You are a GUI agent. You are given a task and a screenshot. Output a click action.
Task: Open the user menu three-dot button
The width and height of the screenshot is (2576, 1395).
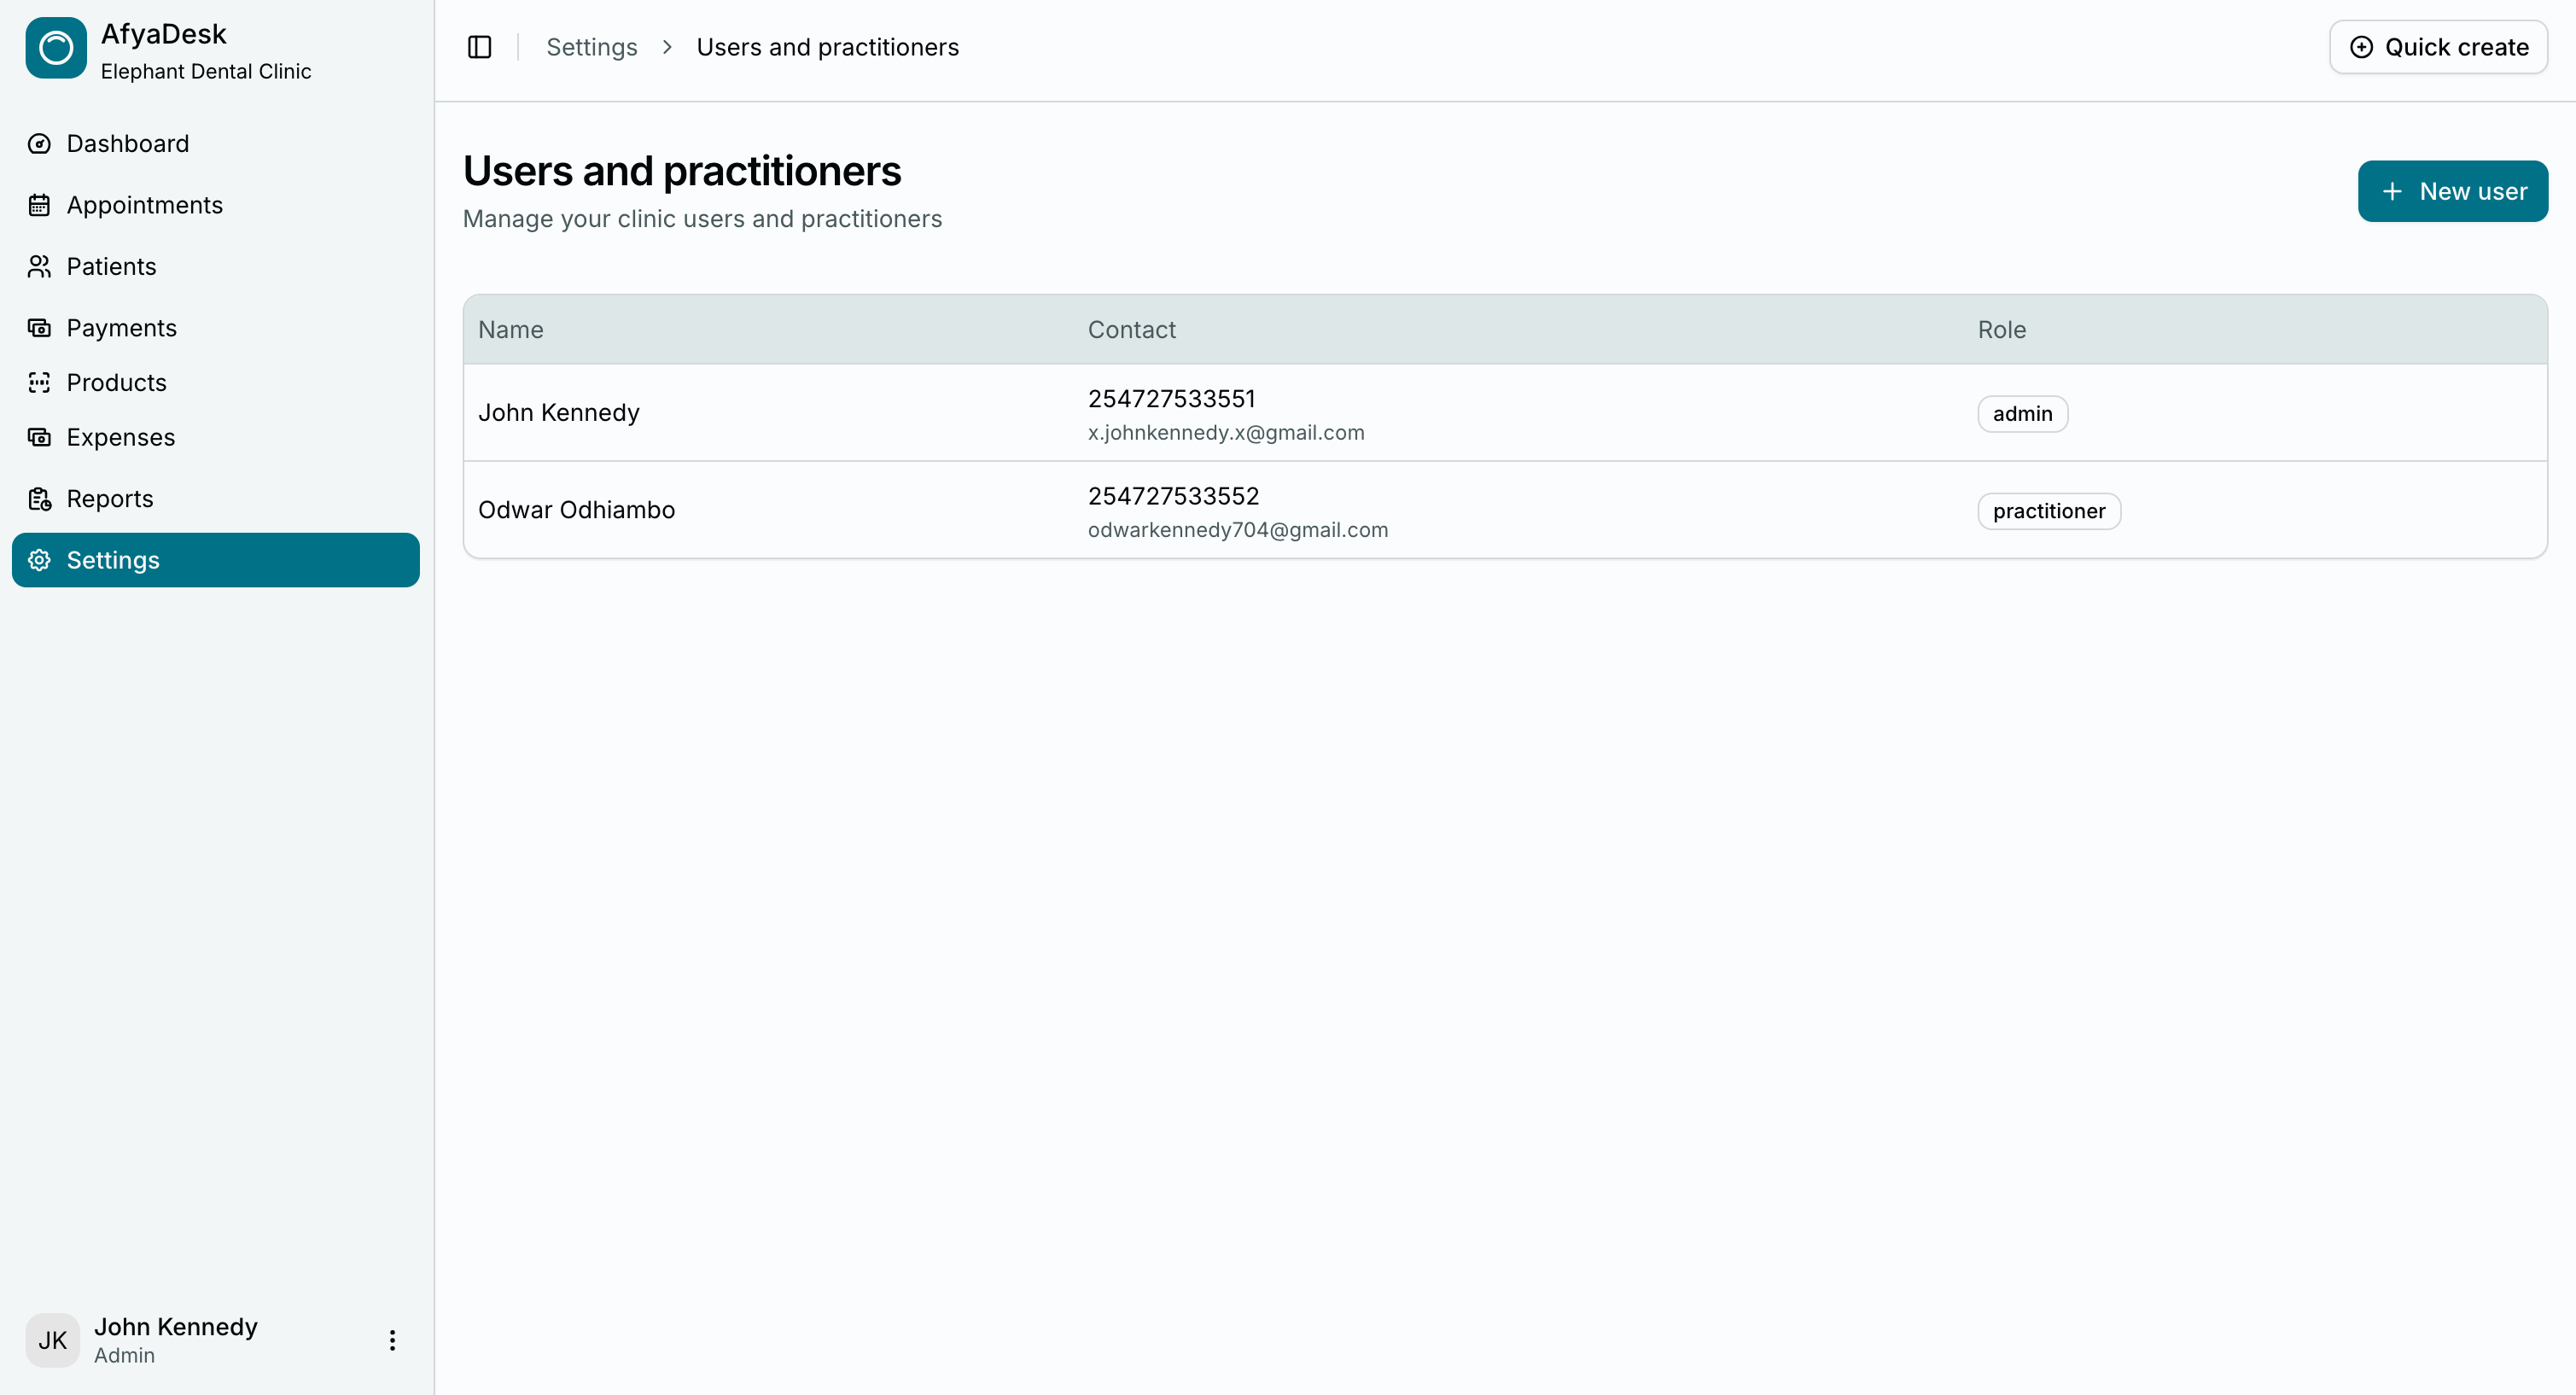click(392, 1340)
